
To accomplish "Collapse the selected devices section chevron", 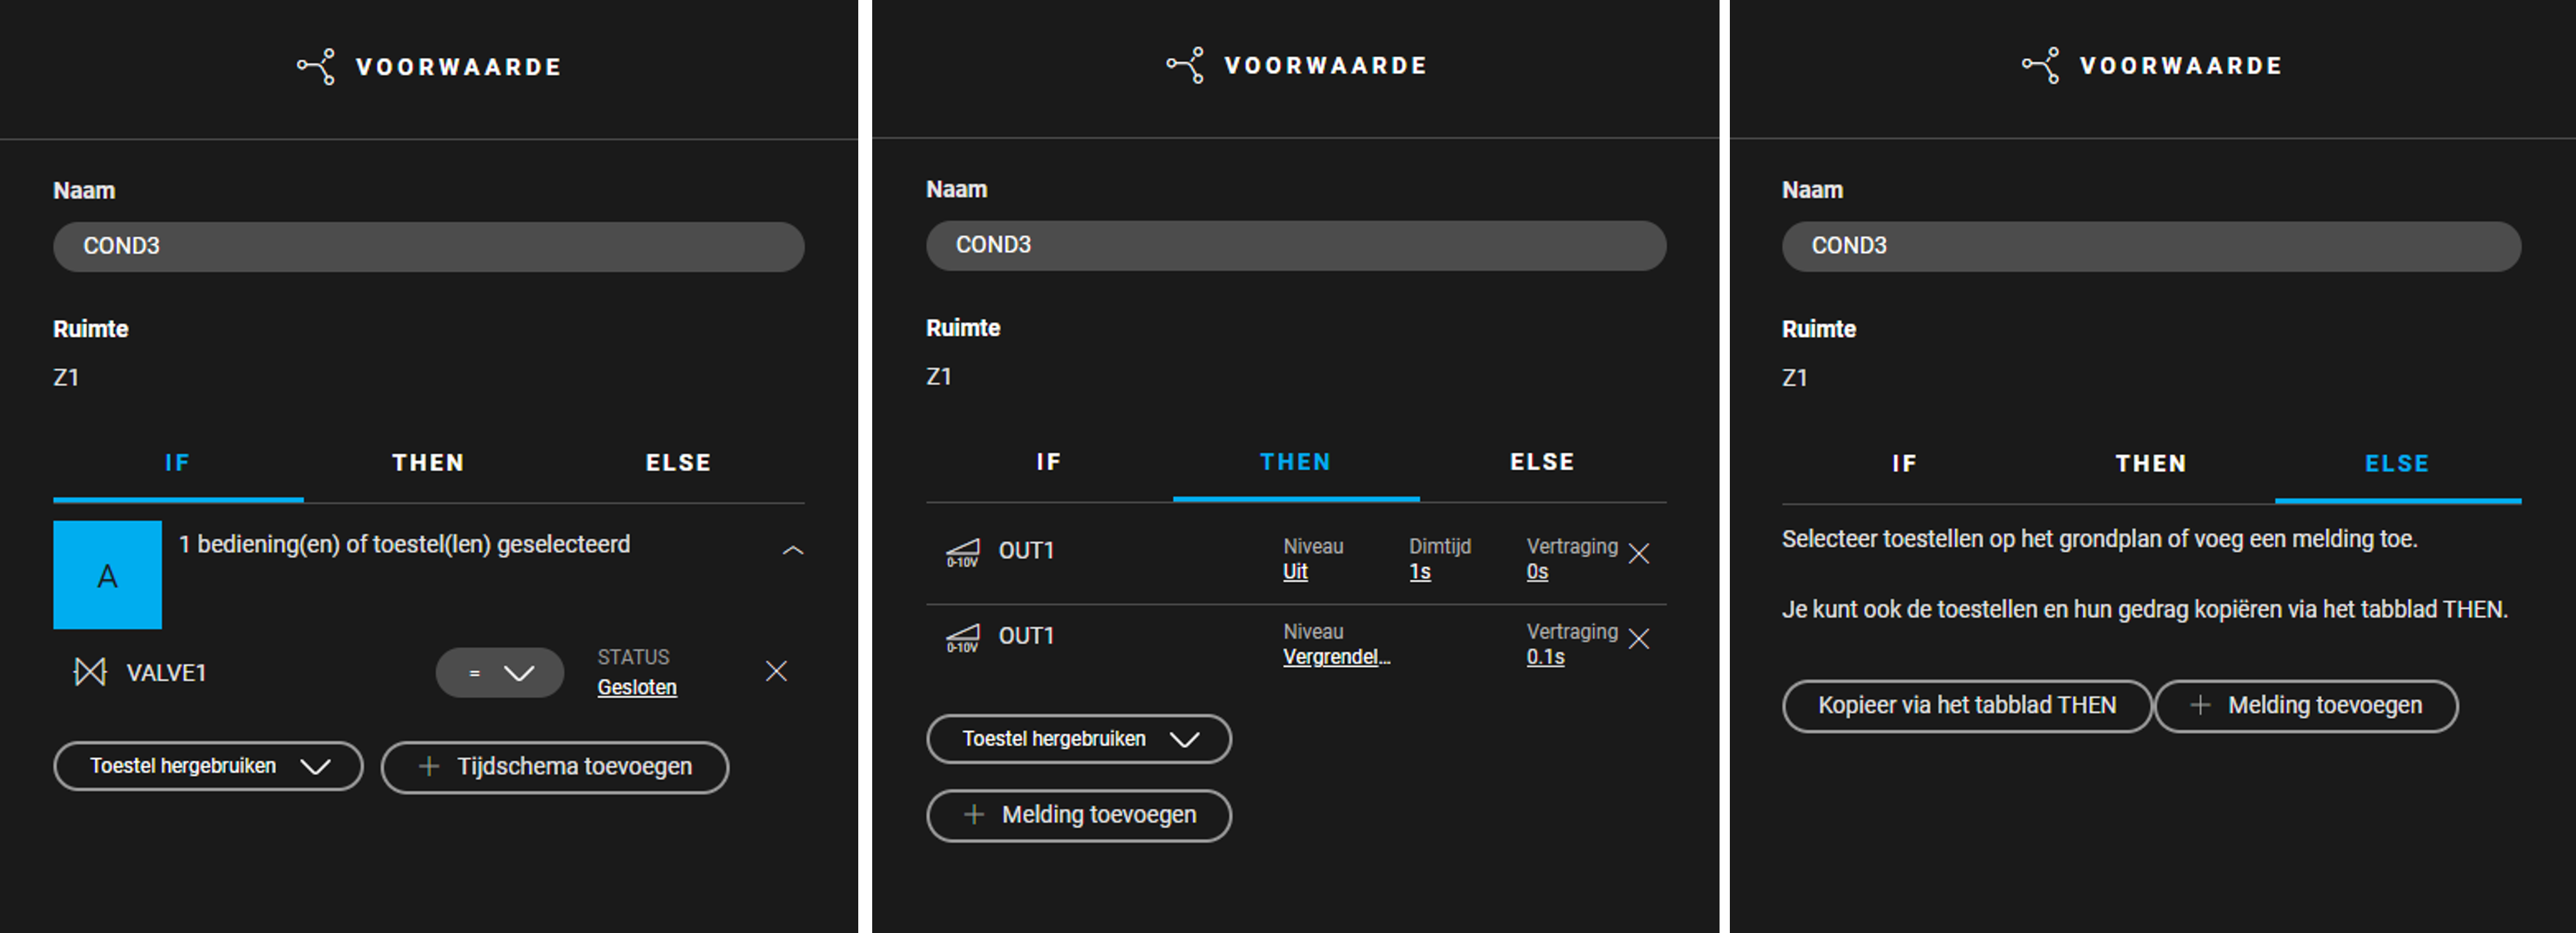I will point(793,550).
